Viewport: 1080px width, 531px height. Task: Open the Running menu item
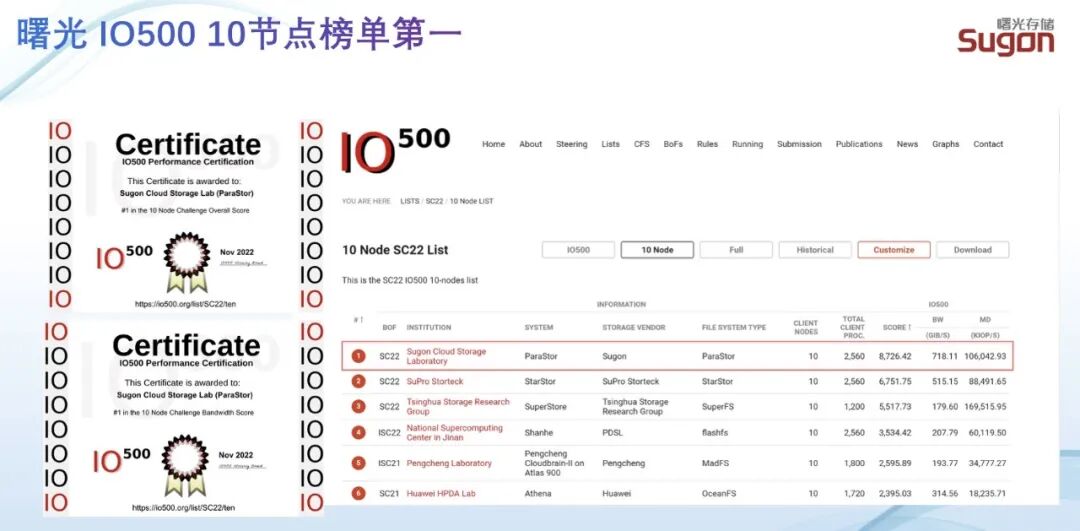(x=747, y=144)
